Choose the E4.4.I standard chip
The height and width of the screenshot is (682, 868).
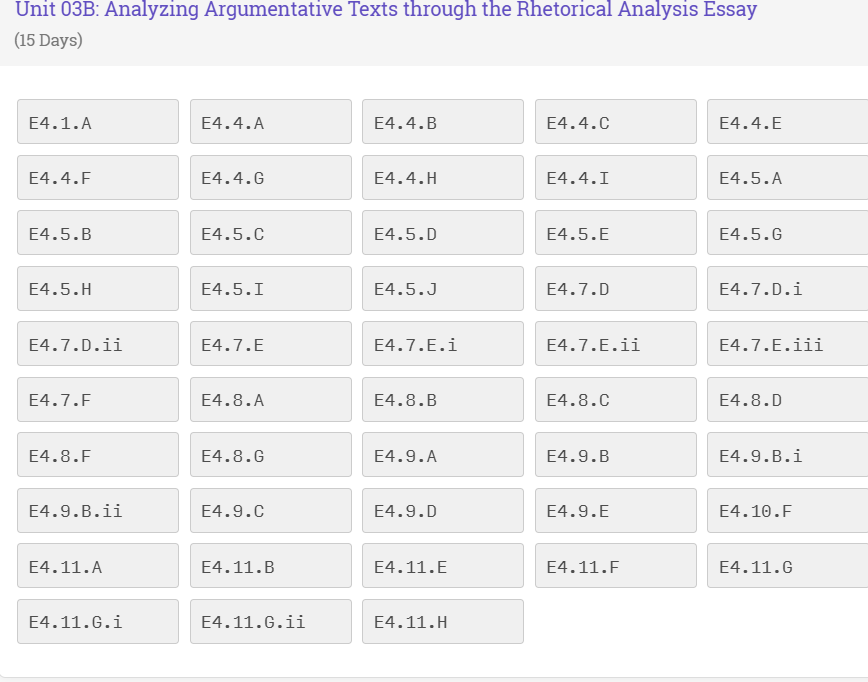pos(616,178)
